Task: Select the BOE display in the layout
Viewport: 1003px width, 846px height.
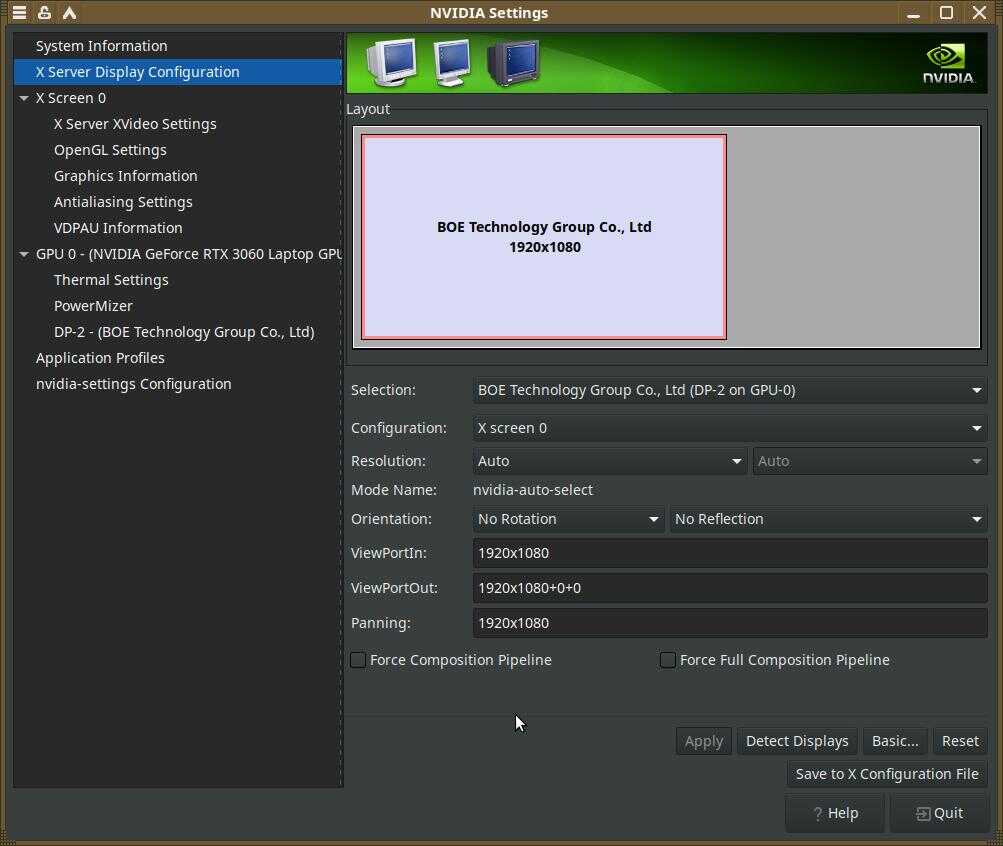Action: click(x=544, y=237)
